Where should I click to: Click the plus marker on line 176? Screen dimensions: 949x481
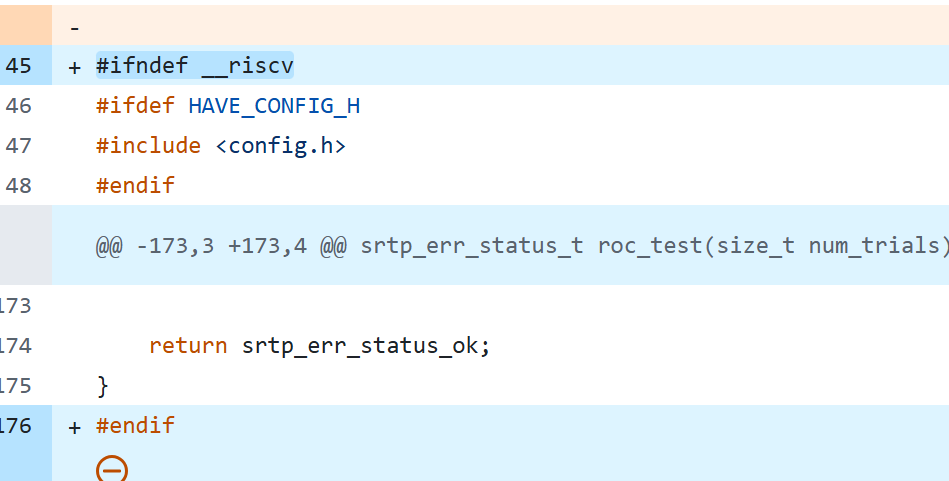75,426
